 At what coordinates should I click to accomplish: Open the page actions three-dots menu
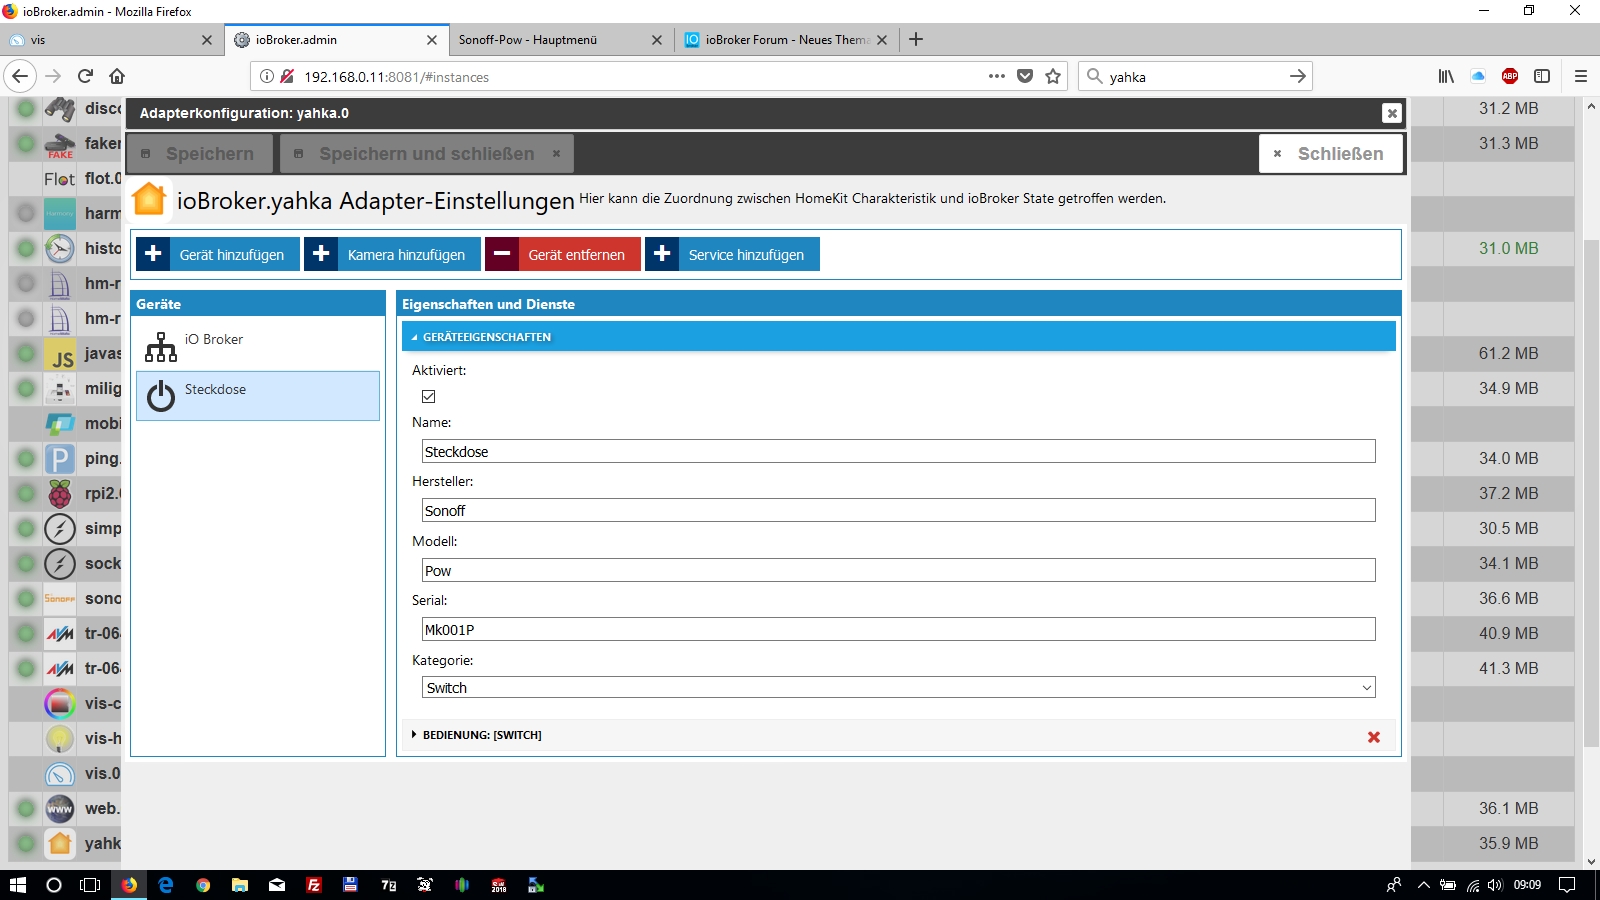(x=997, y=76)
